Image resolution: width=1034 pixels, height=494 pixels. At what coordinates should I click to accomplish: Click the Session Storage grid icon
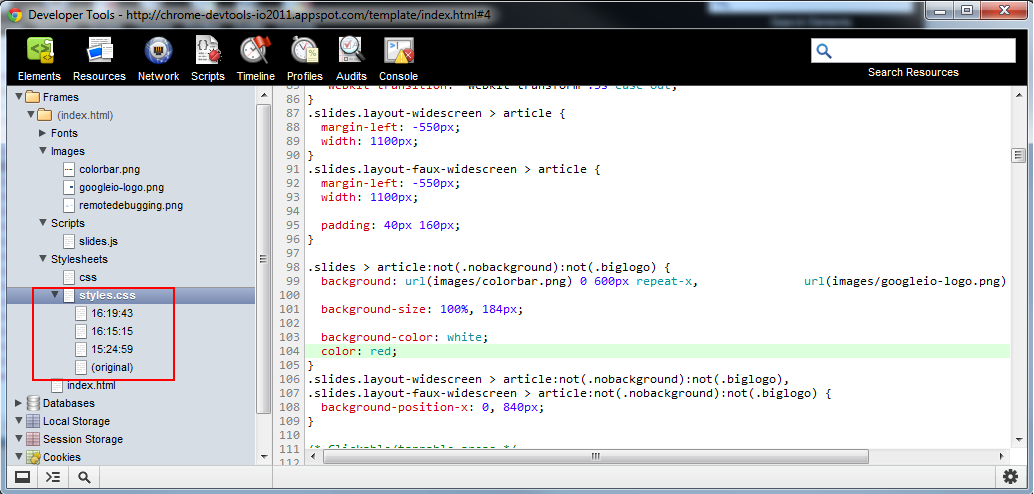[33, 439]
